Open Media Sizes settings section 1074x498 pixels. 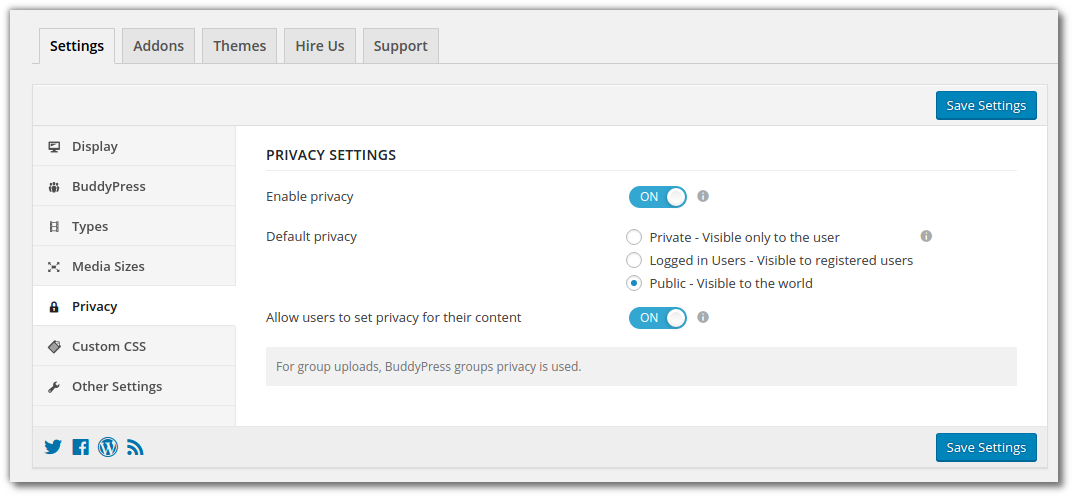coord(108,267)
